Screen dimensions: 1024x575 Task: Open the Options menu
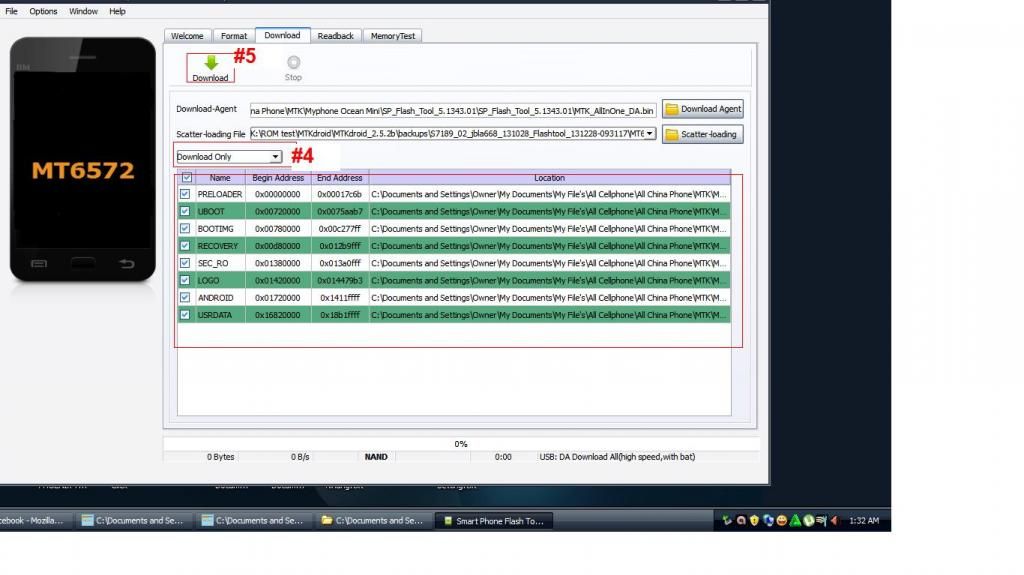43,11
